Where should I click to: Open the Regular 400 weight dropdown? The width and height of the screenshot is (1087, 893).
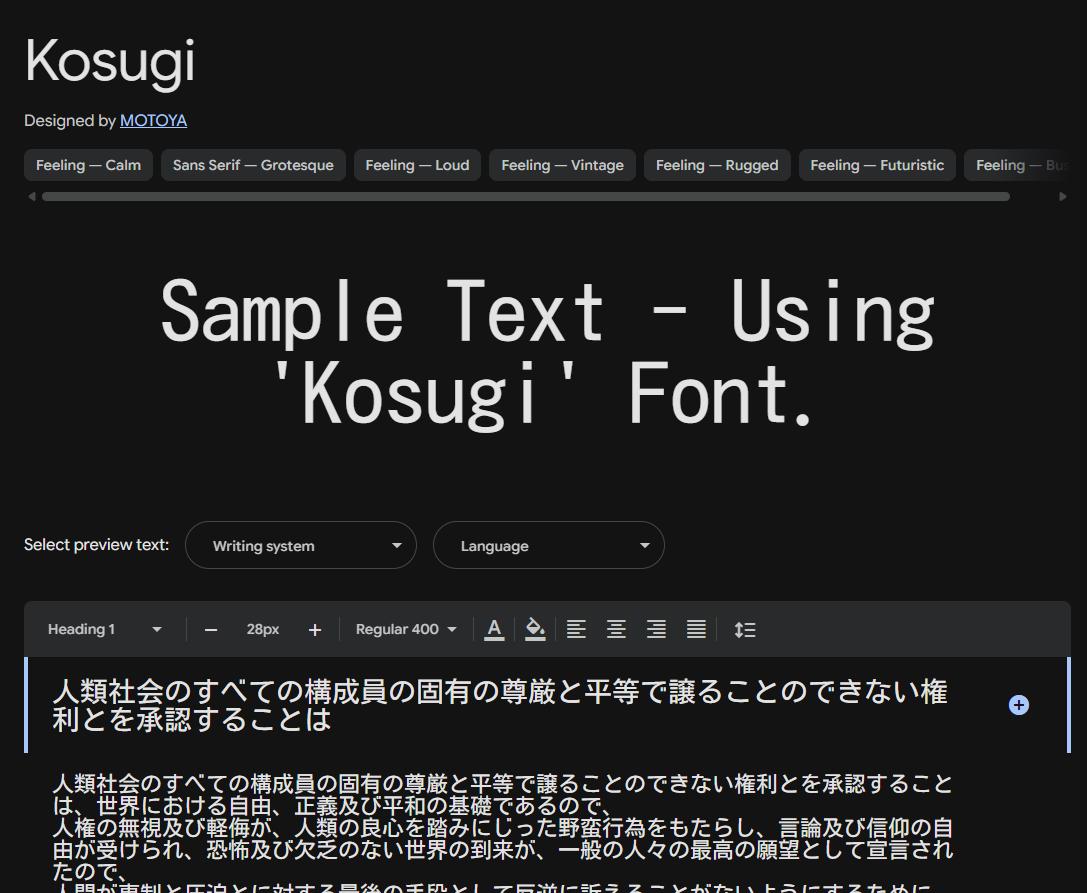[406, 630]
